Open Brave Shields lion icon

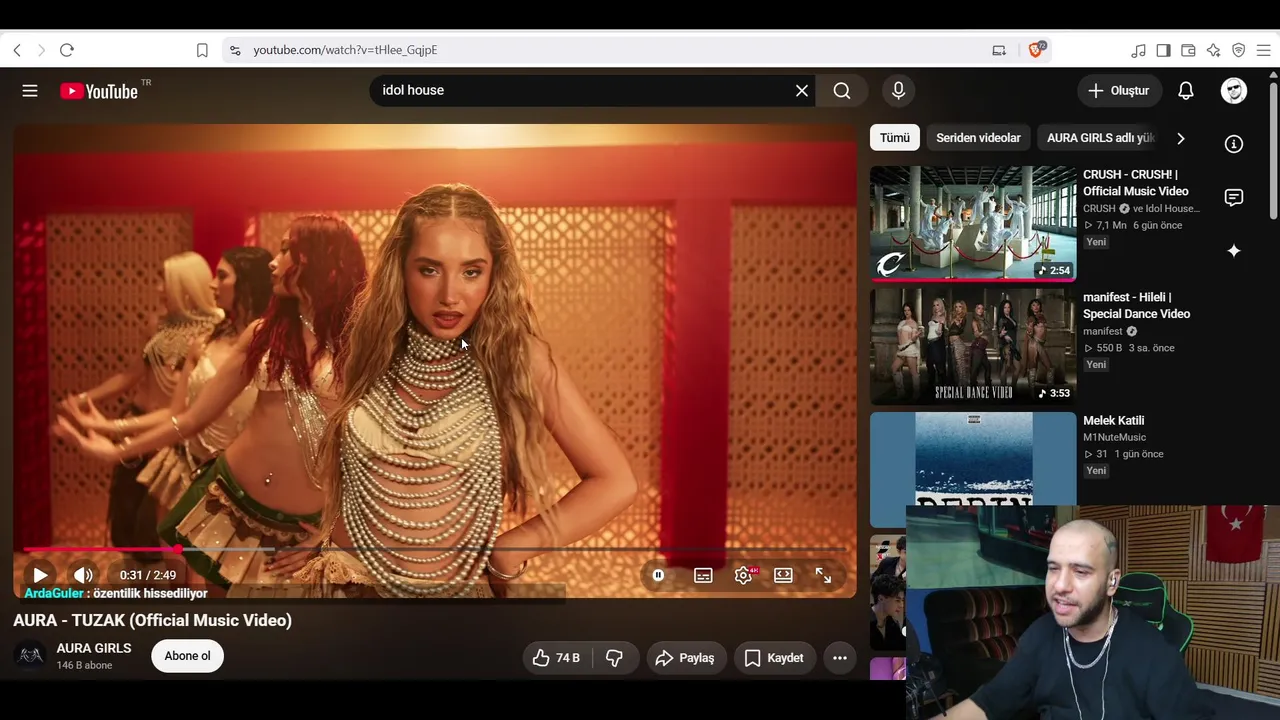1036,50
